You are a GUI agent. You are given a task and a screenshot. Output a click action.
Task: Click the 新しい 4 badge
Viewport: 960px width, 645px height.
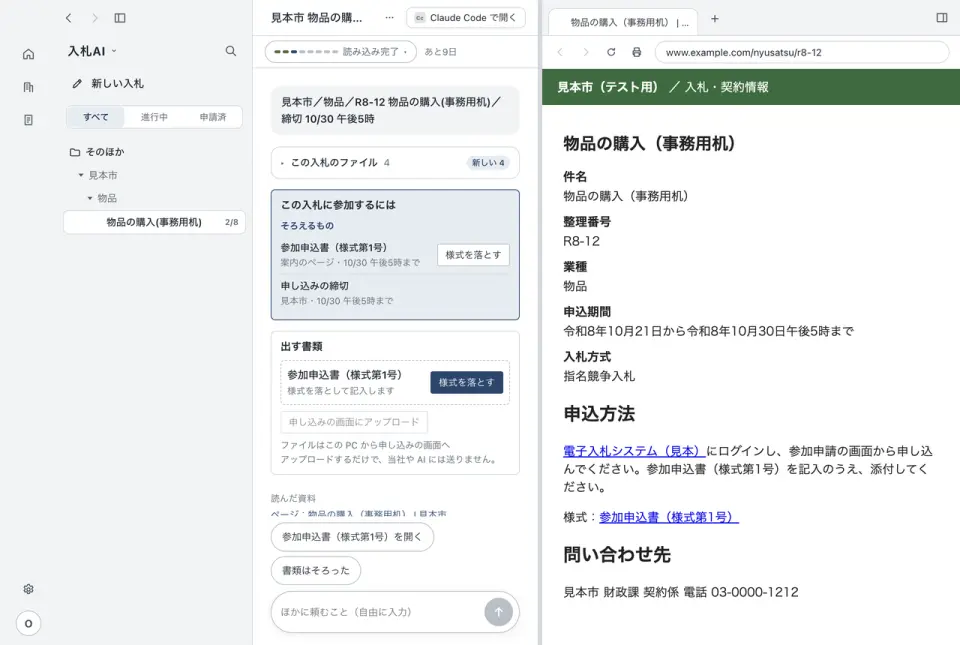[x=488, y=163]
